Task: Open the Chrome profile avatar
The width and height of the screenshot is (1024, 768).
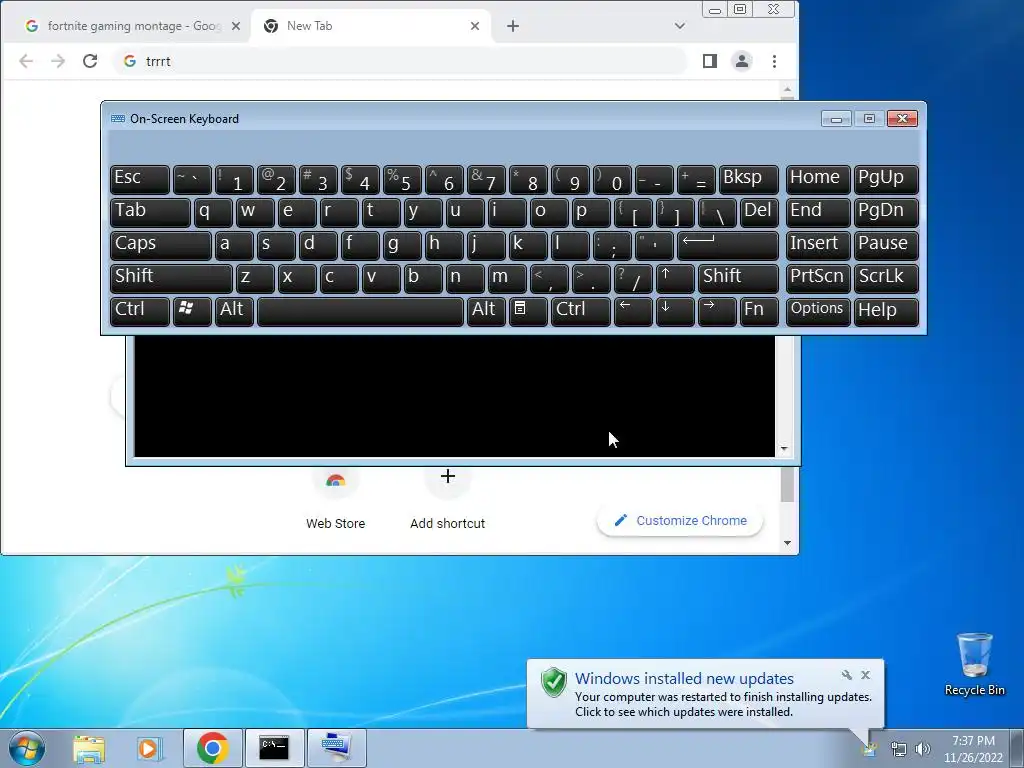Action: [742, 61]
